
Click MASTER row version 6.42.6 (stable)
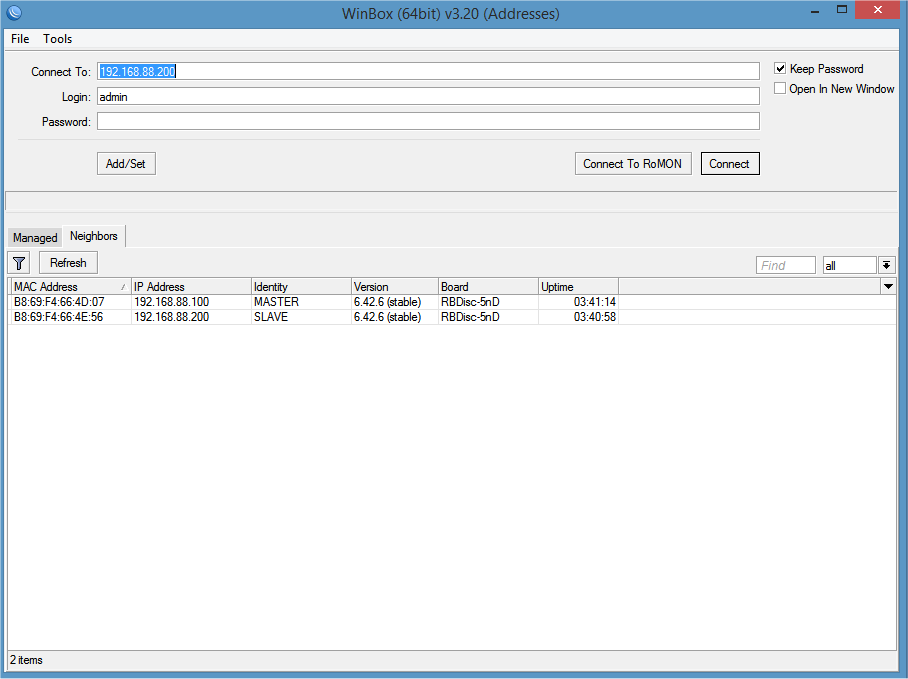click(387, 302)
